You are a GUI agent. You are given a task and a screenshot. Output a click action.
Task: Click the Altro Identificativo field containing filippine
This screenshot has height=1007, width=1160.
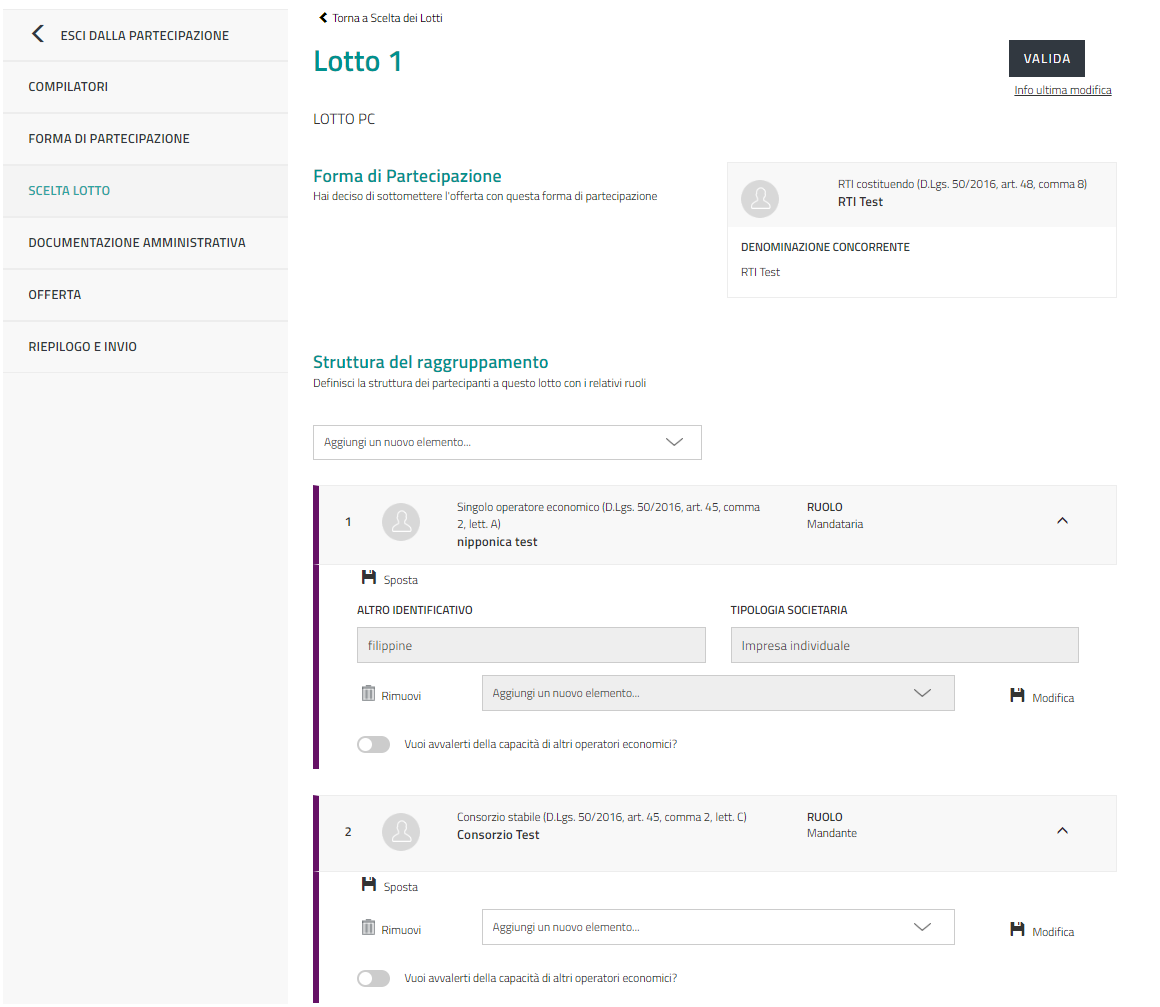click(531, 646)
